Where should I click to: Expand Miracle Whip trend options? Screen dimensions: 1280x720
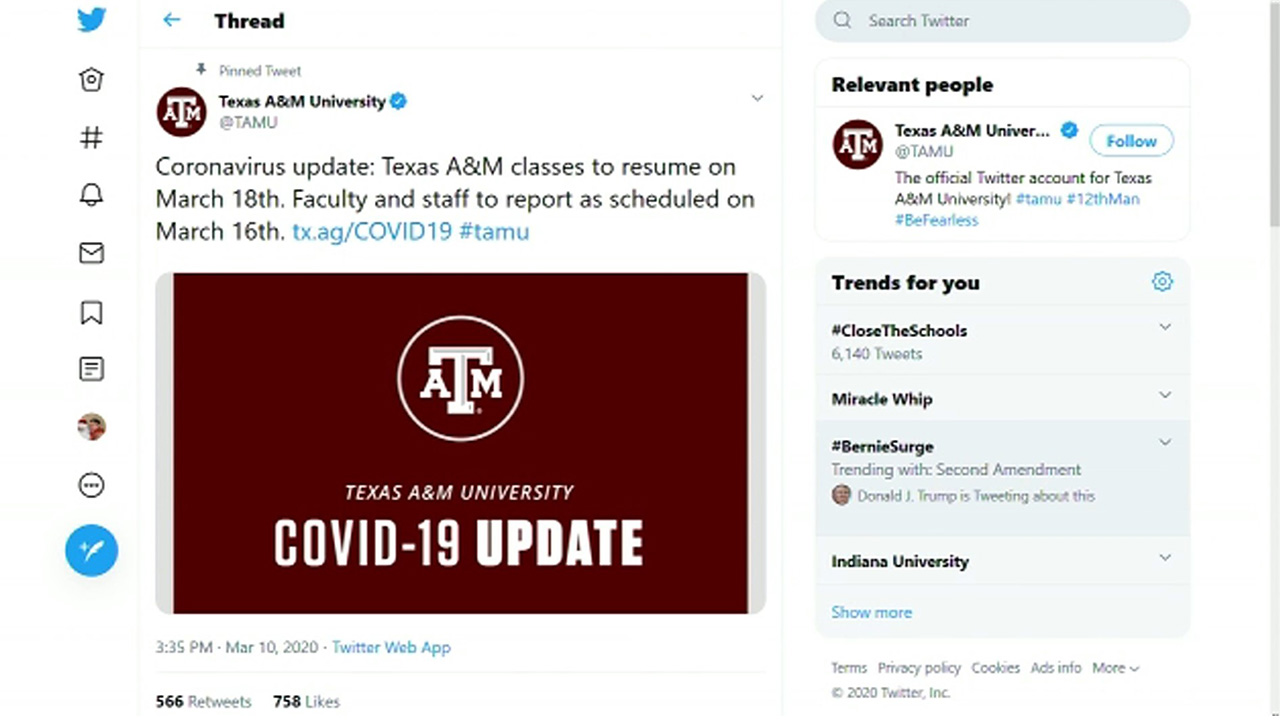click(1165, 395)
